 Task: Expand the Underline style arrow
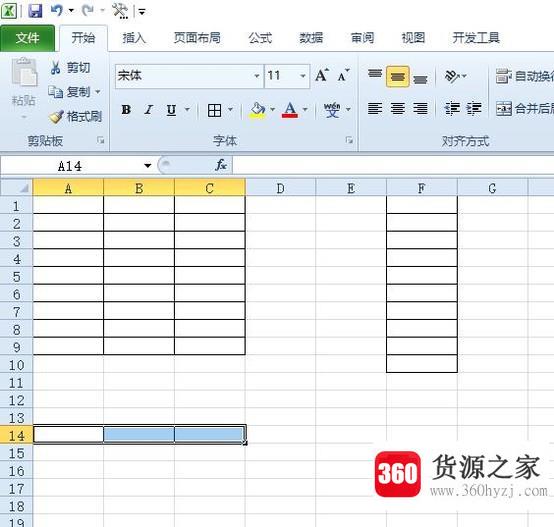[187, 110]
